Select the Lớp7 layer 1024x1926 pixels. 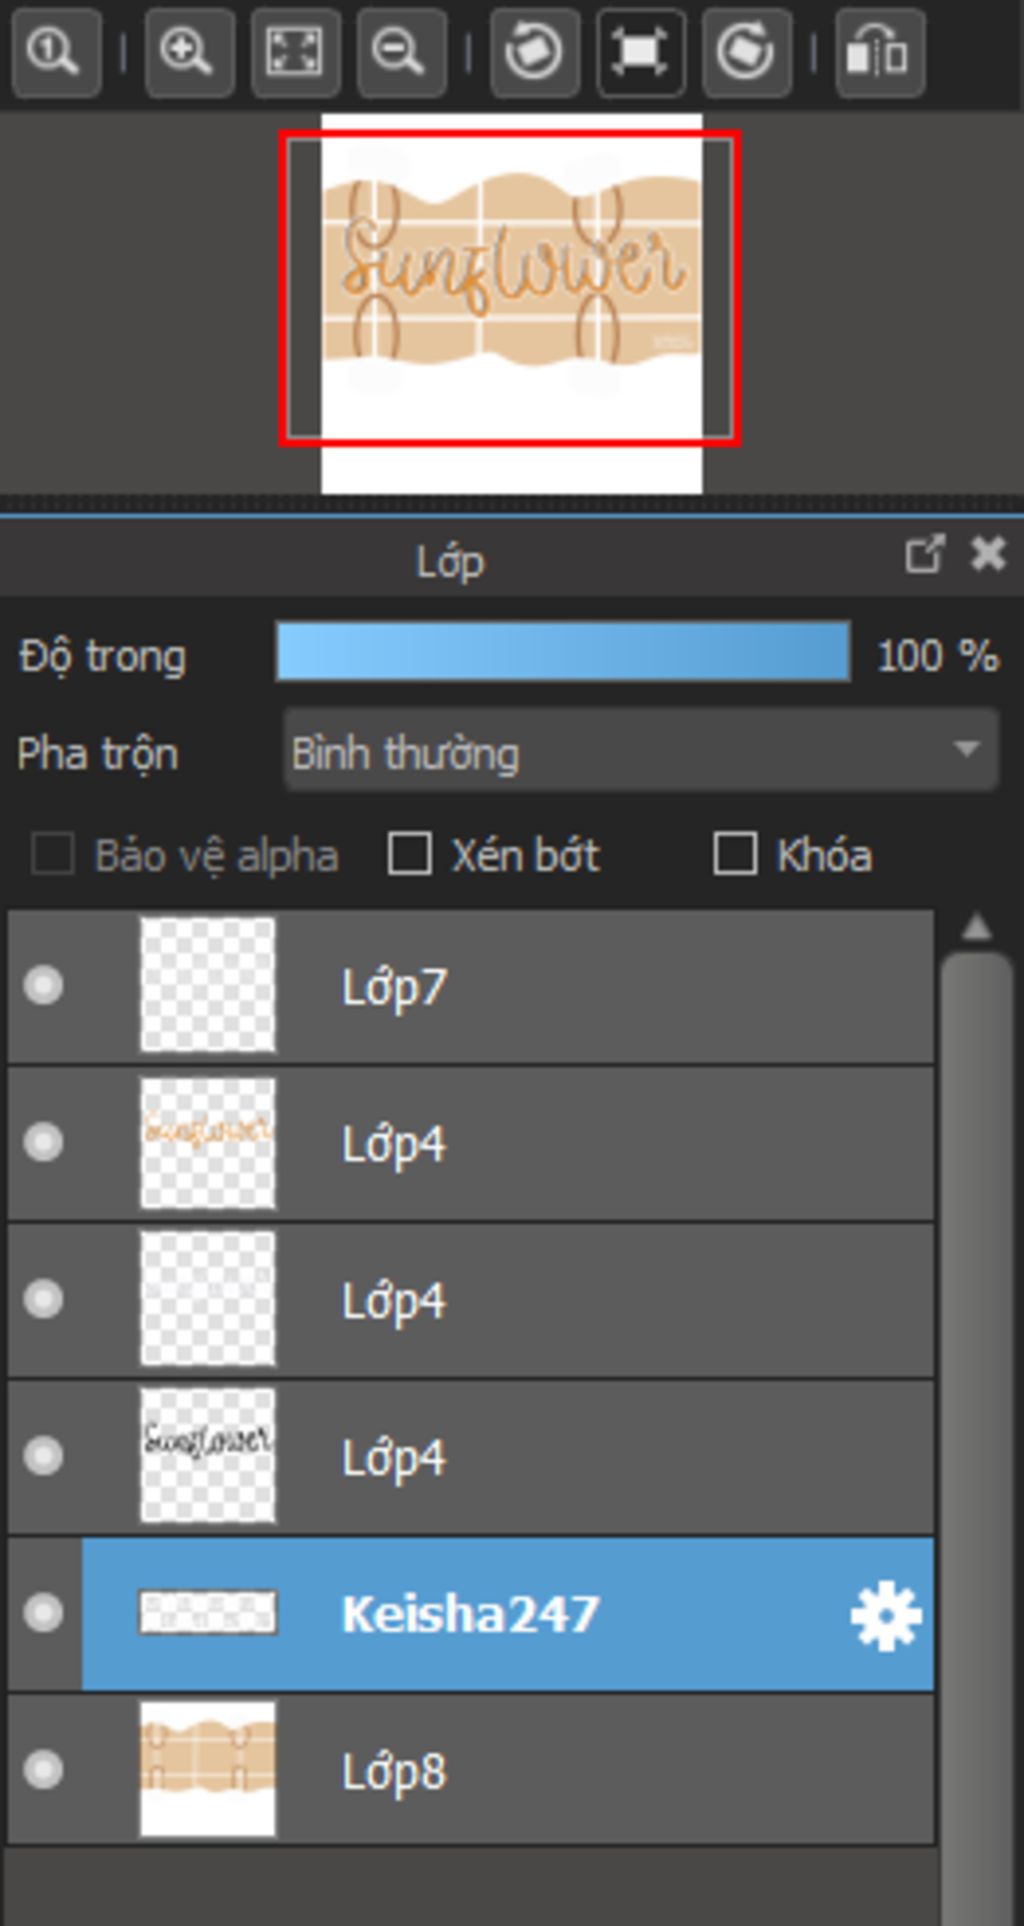click(471, 987)
